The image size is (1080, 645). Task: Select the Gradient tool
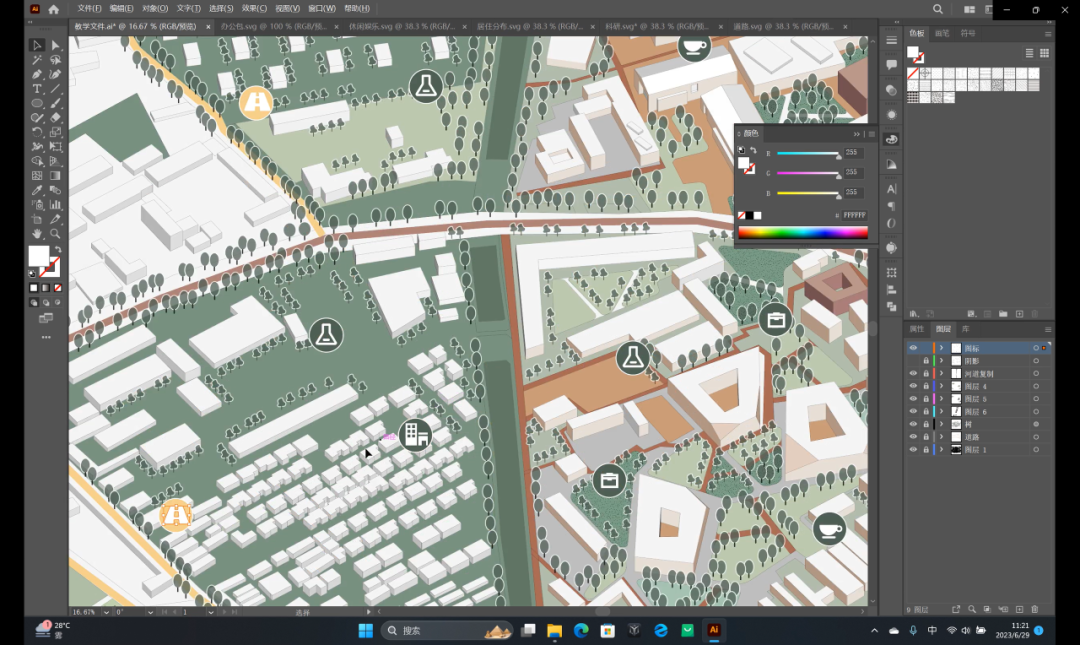56,176
